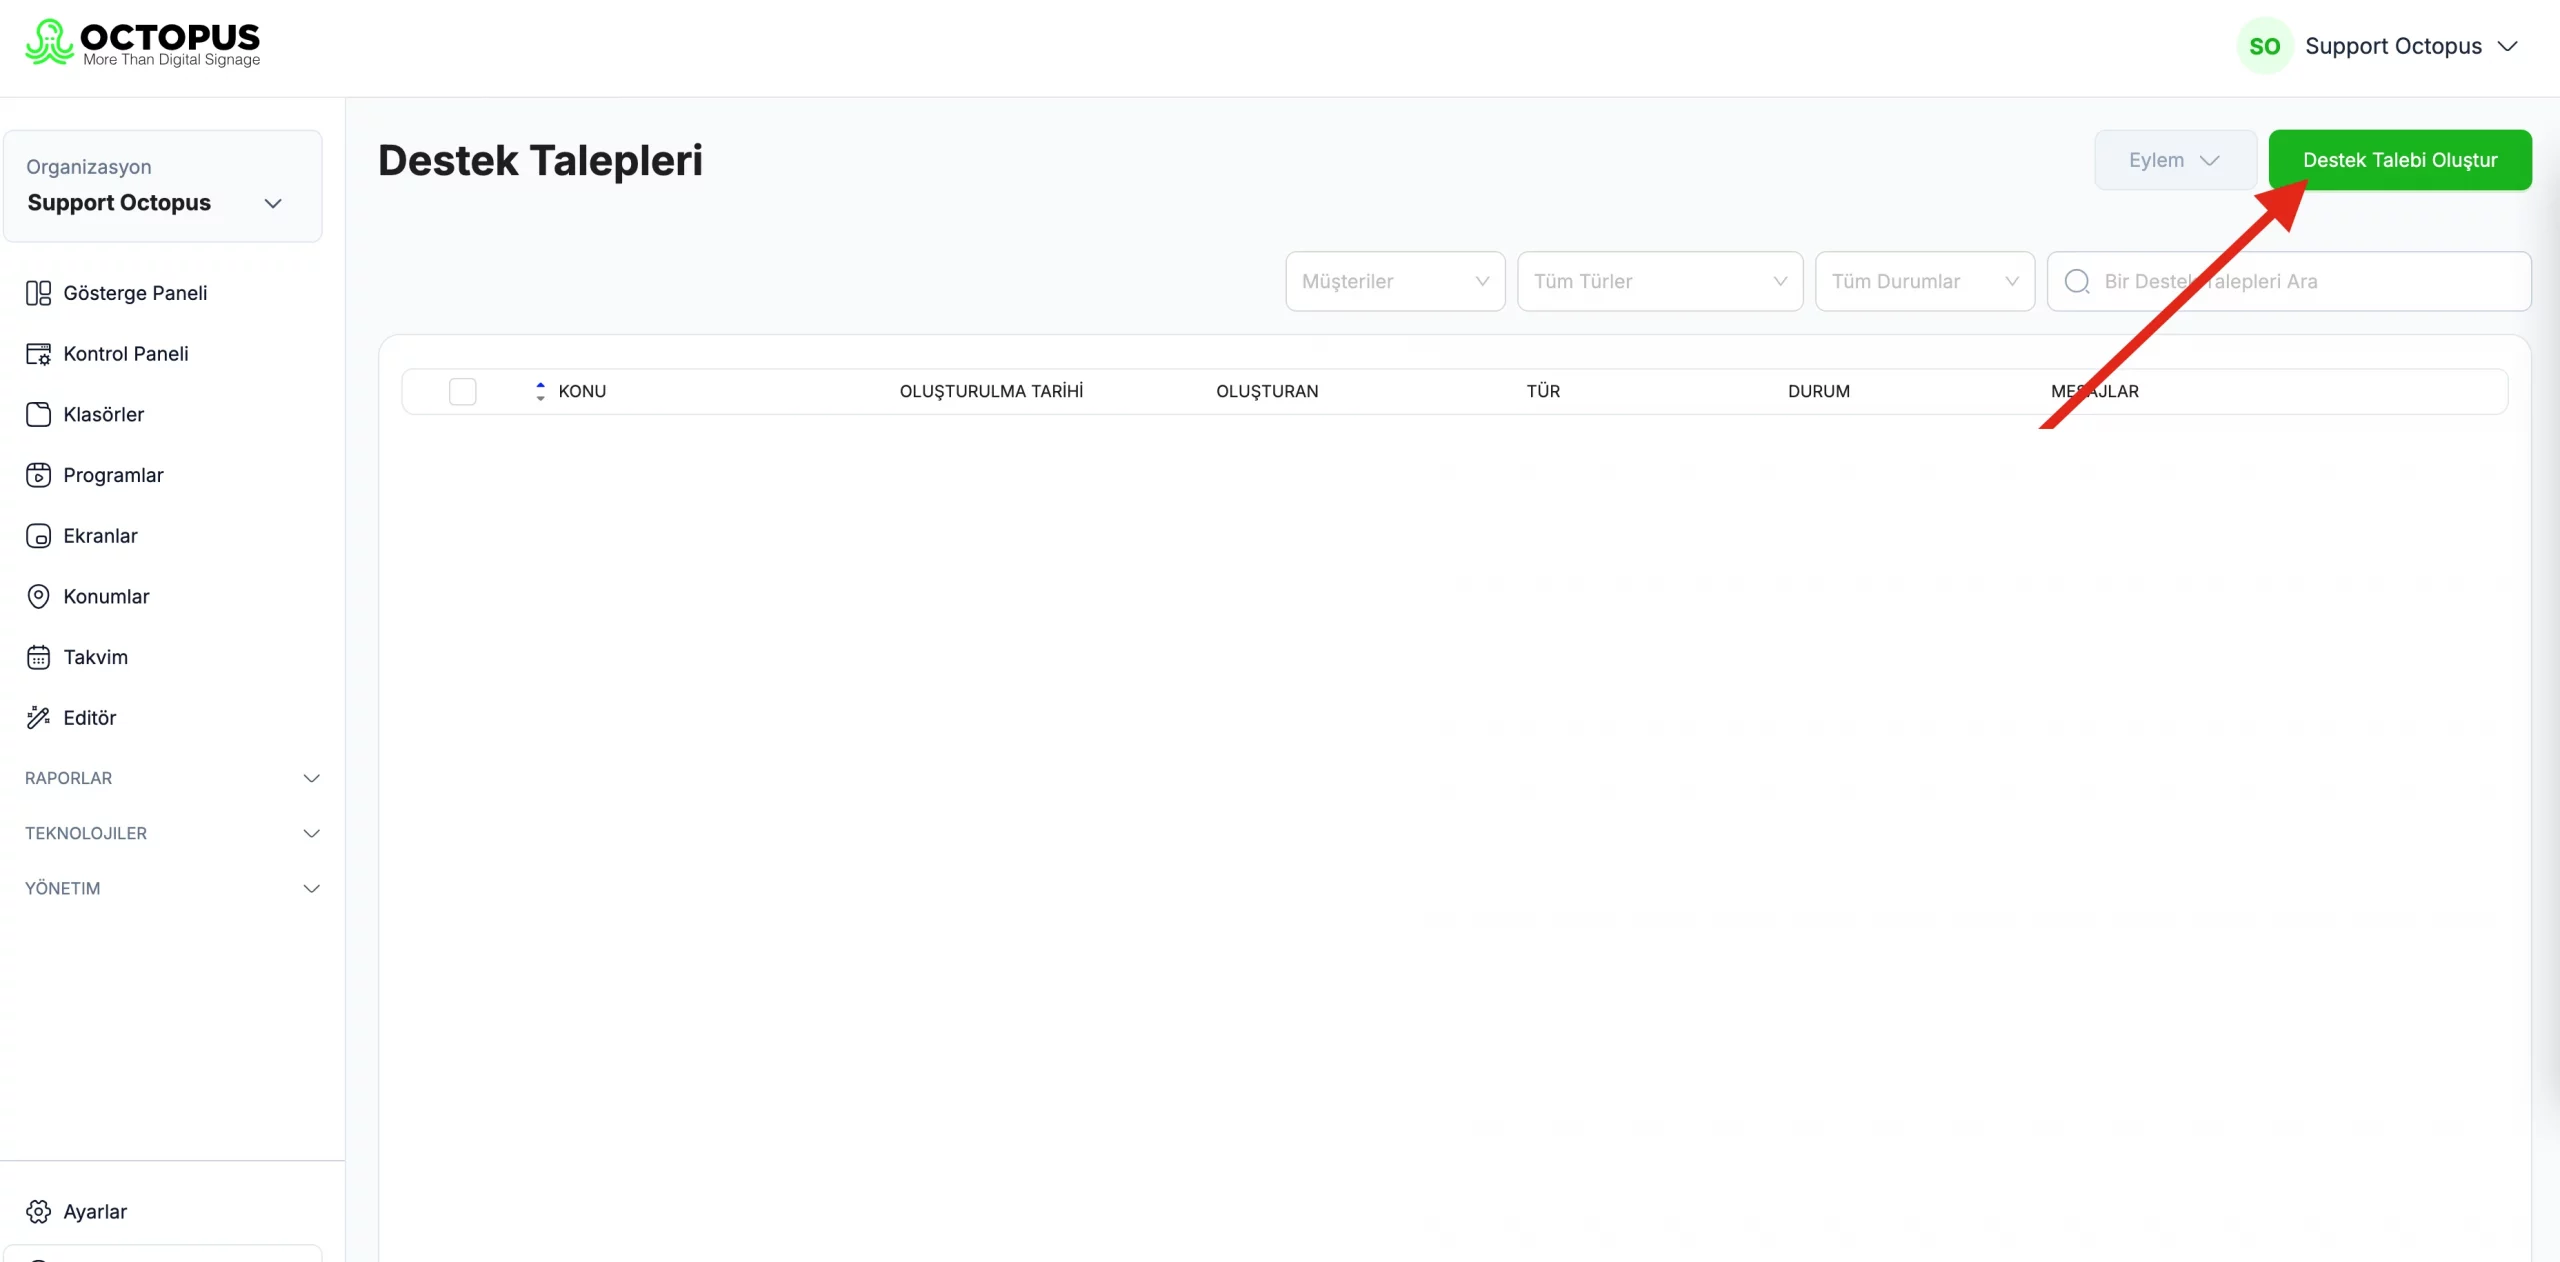Click the Support Octopus account name
This screenshot has height=1262, width=2560.
pyautogui.click(x=2393, y=46)
